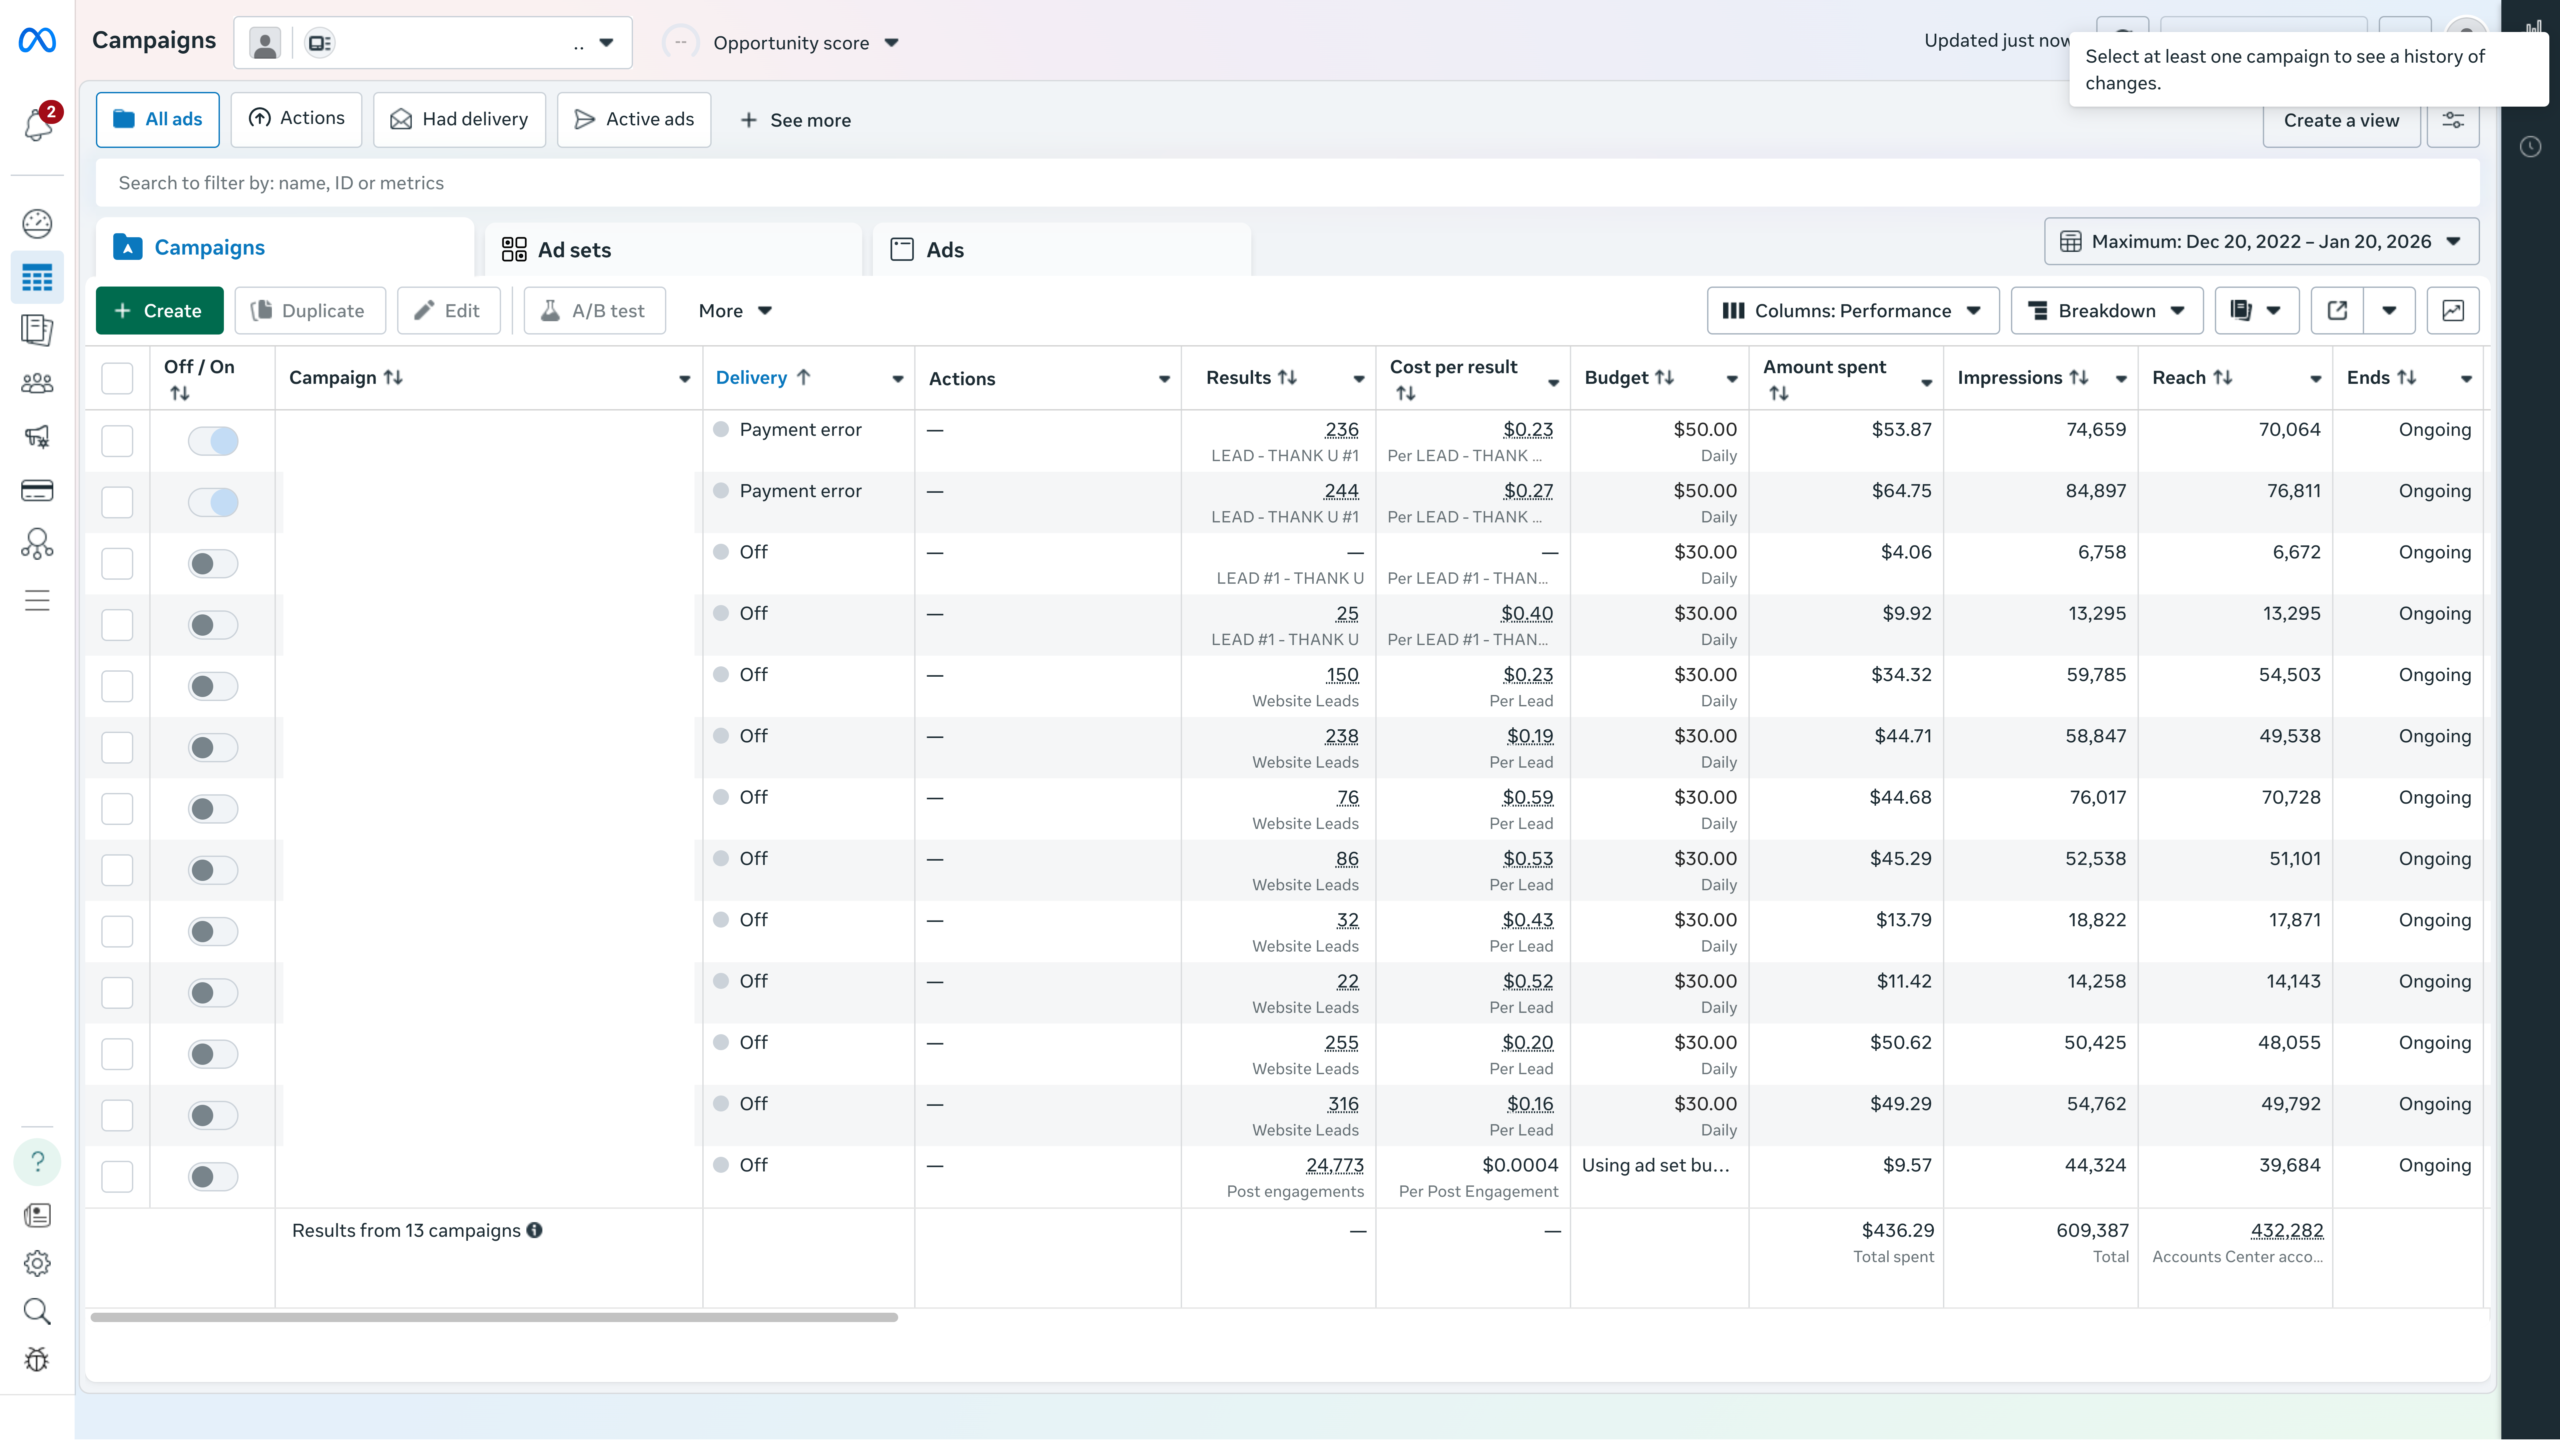
Task: Turn on the campaign with 316 results
Action: pyautogui.click(x=213, y=1115)
